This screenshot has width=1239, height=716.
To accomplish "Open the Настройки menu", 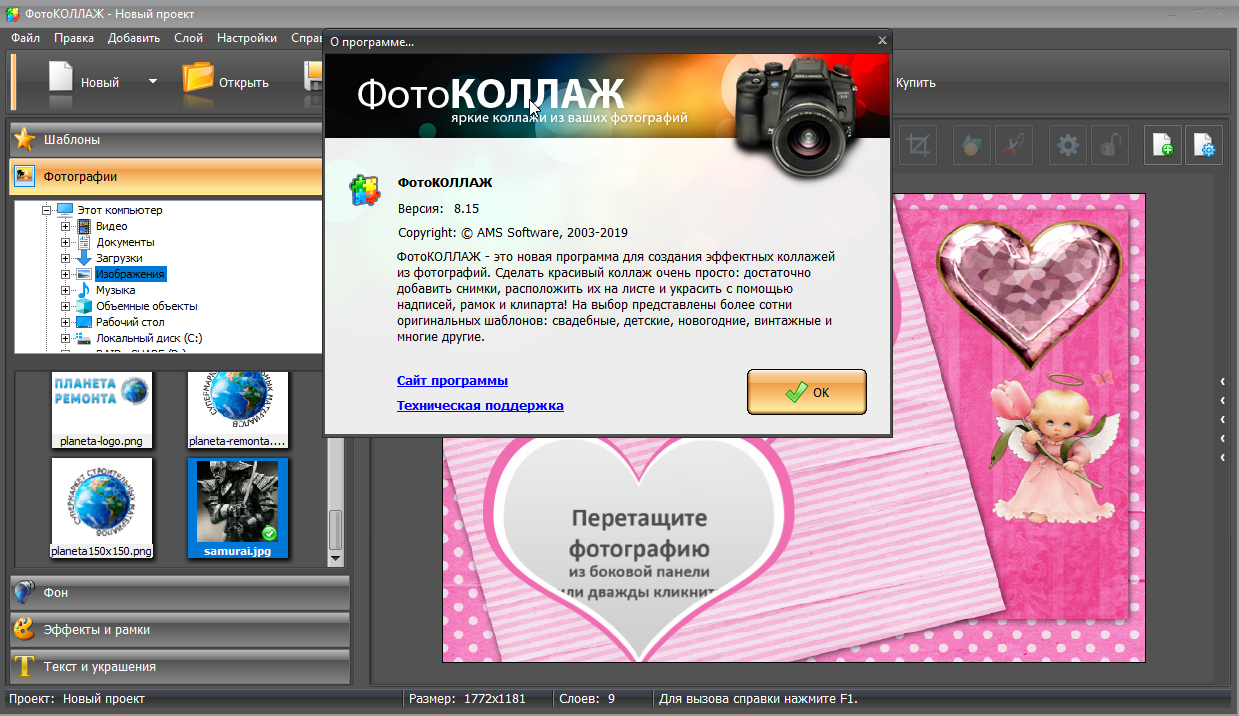I will coord(247,38).
